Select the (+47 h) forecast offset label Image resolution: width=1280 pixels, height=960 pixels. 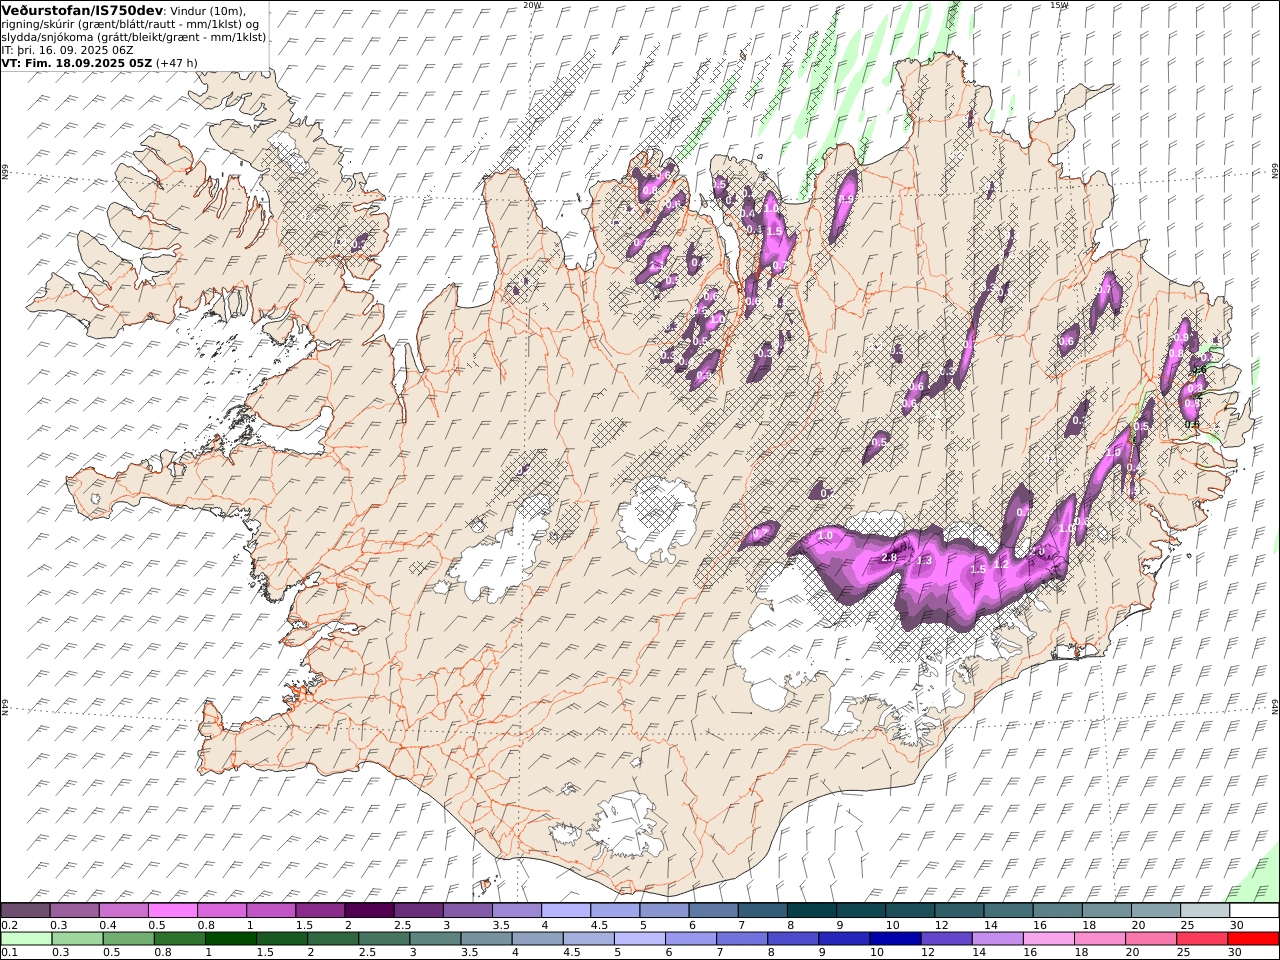coord(177,63)
